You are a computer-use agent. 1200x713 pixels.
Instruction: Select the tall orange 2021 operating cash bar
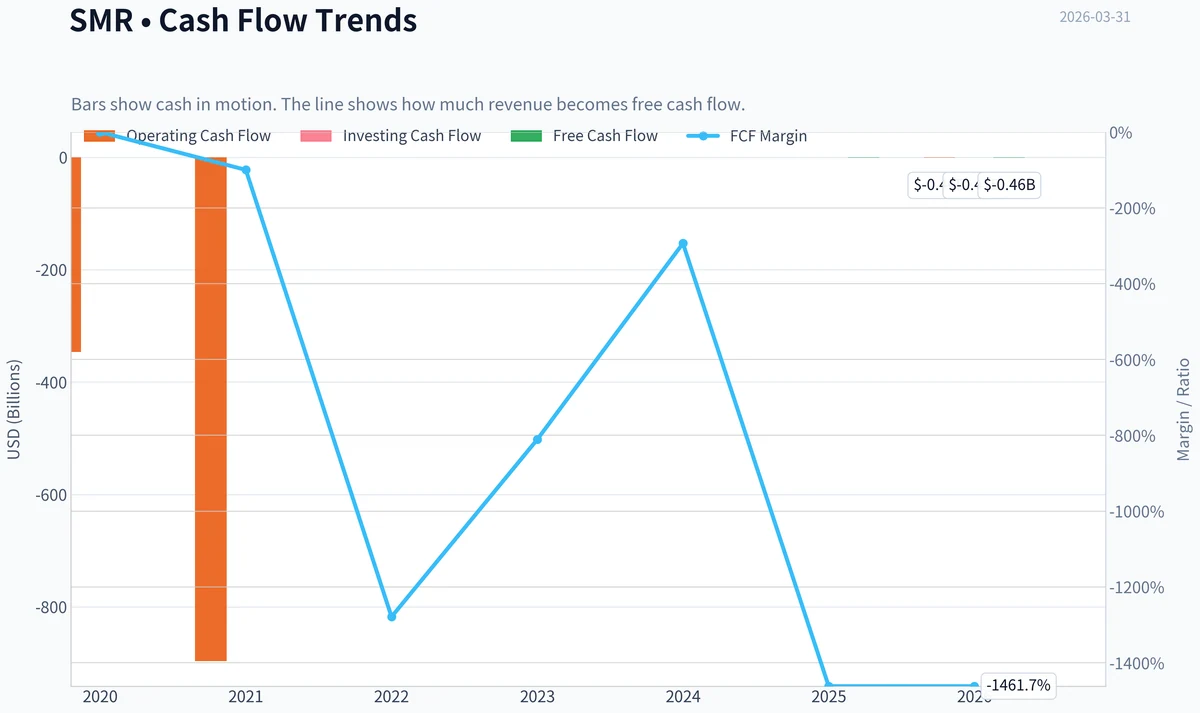pyautogui.click(x=211, y=409)
